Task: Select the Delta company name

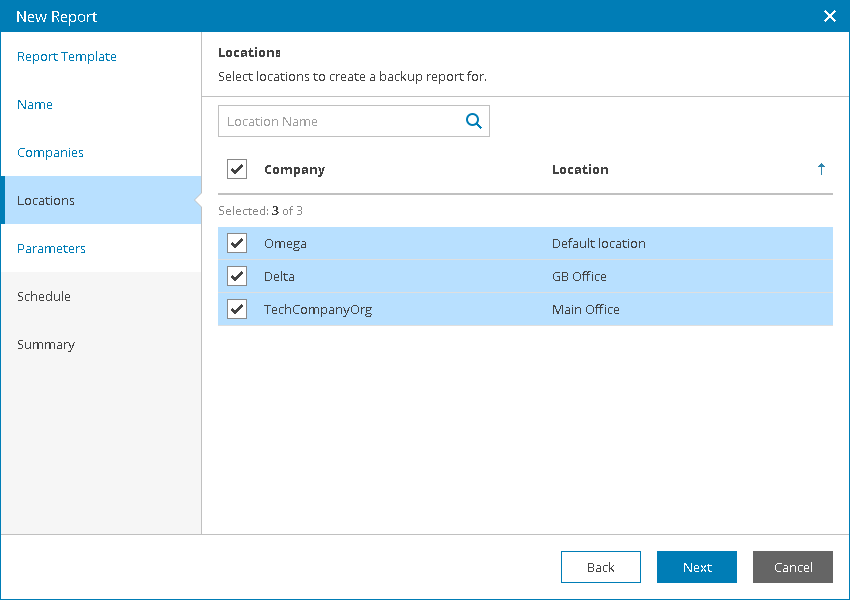Action: coord(279,276)
